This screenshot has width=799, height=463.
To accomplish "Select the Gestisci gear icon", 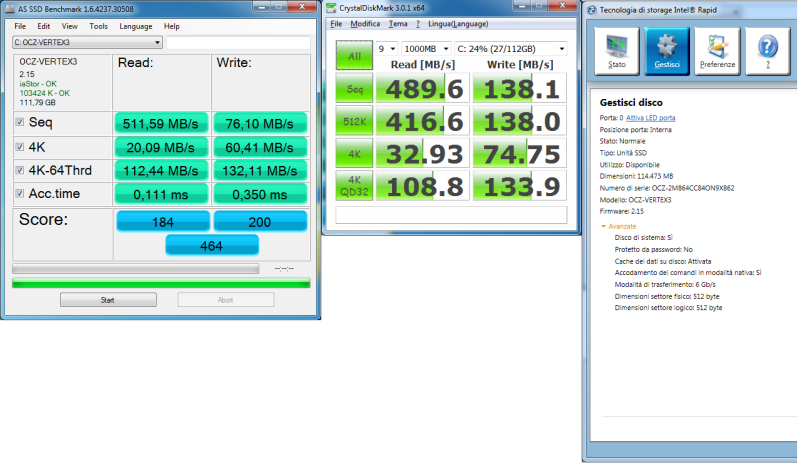I will click(666, 50).
